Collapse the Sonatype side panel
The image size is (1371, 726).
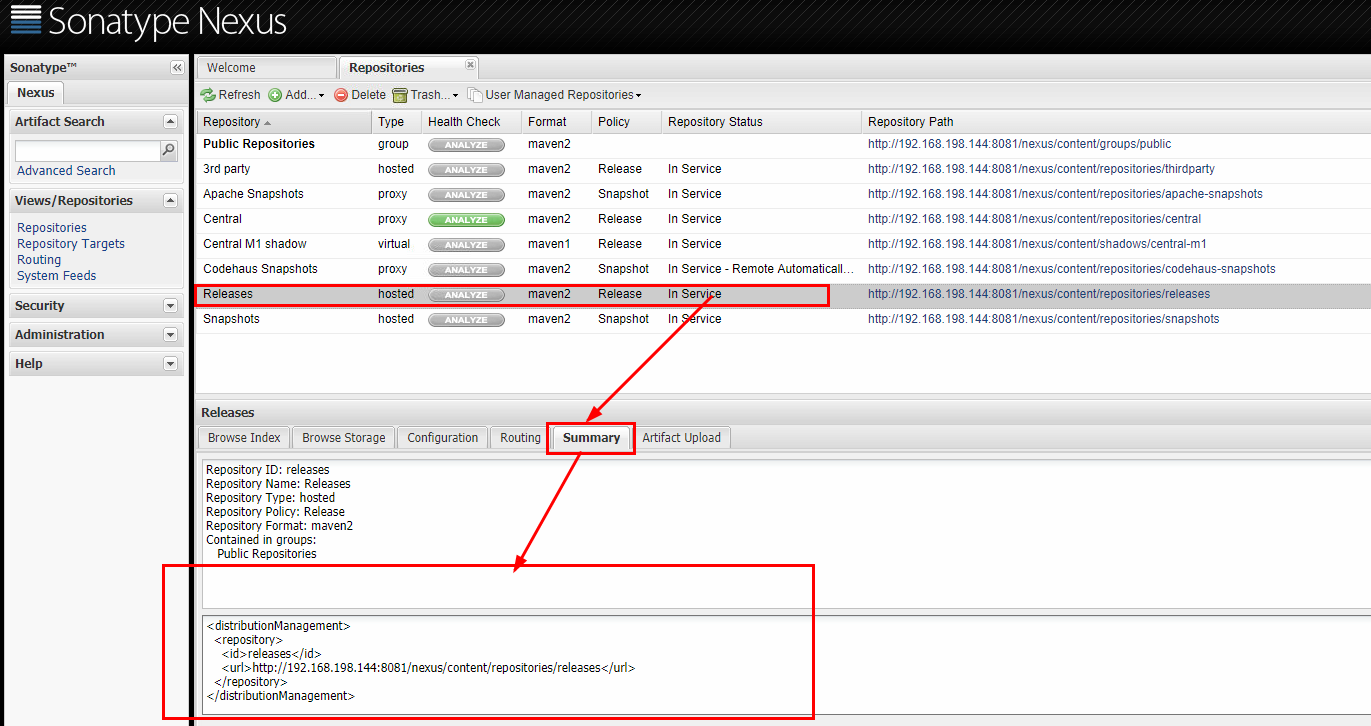pos(177,68)
